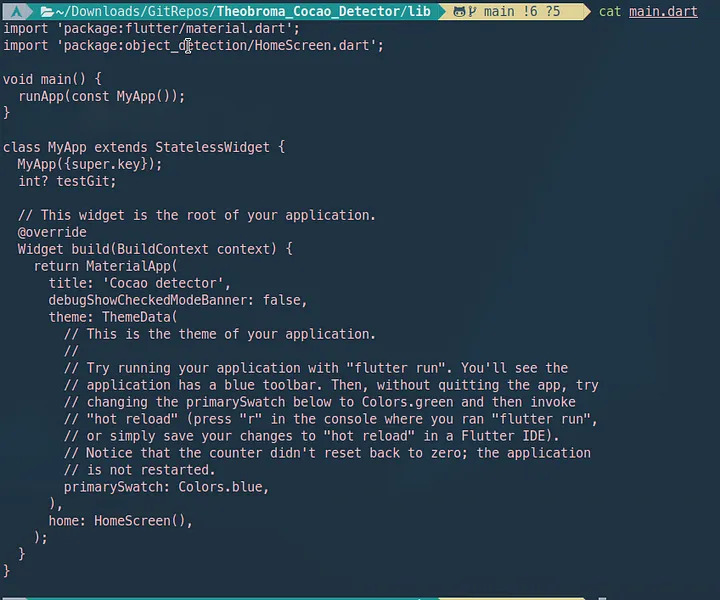The width and height of the screenshot is (720, 600).
Task: Click the 'int? testGit;' line
Action: 68,181
